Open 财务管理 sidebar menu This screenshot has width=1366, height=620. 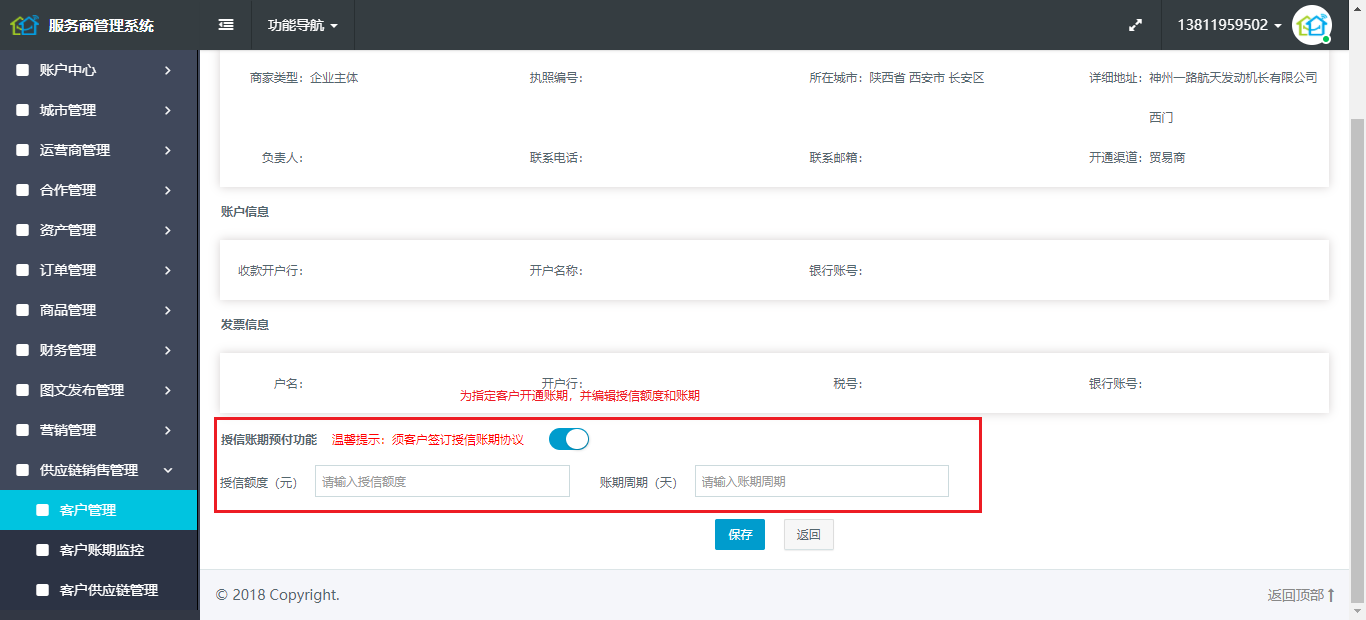tap(99, 350)
